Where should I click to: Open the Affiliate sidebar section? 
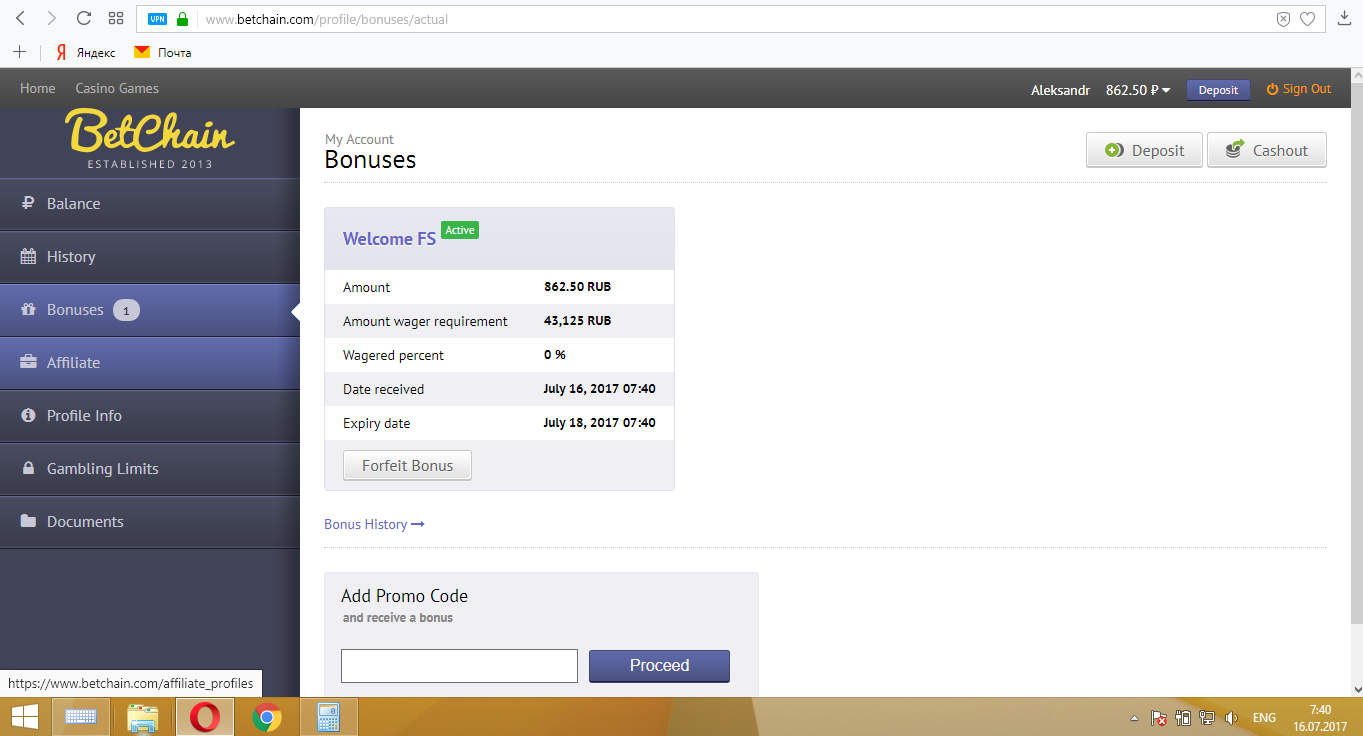150,363
